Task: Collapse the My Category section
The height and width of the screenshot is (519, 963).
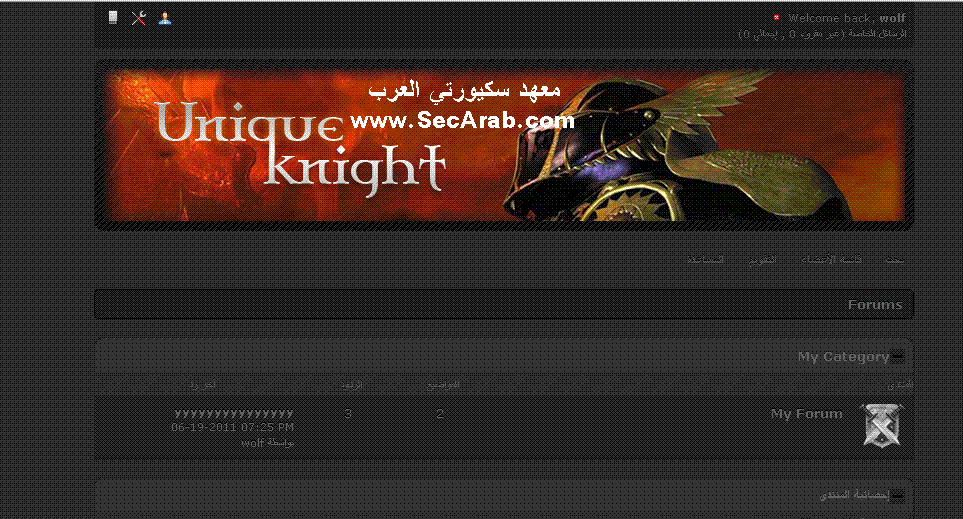Action: [x=897, y=357]
